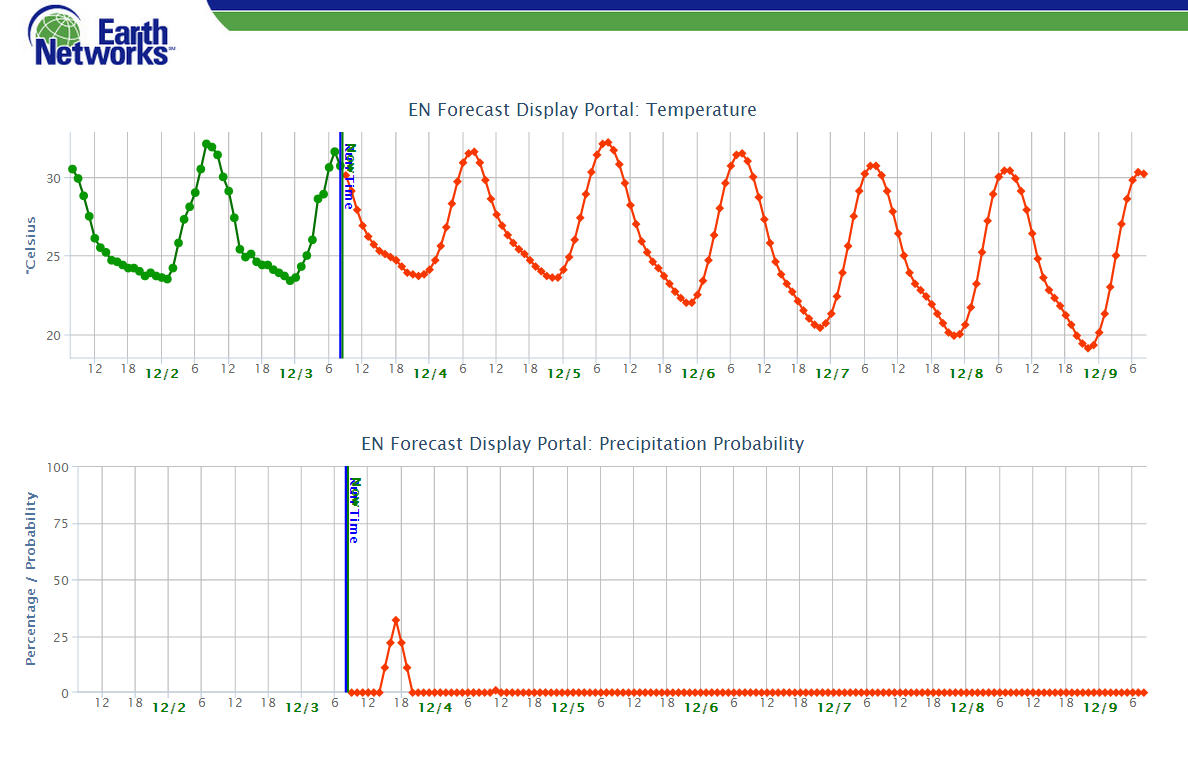
Task: Click the Percentage / Probability axis label
Action: click(x=30, y=579)
